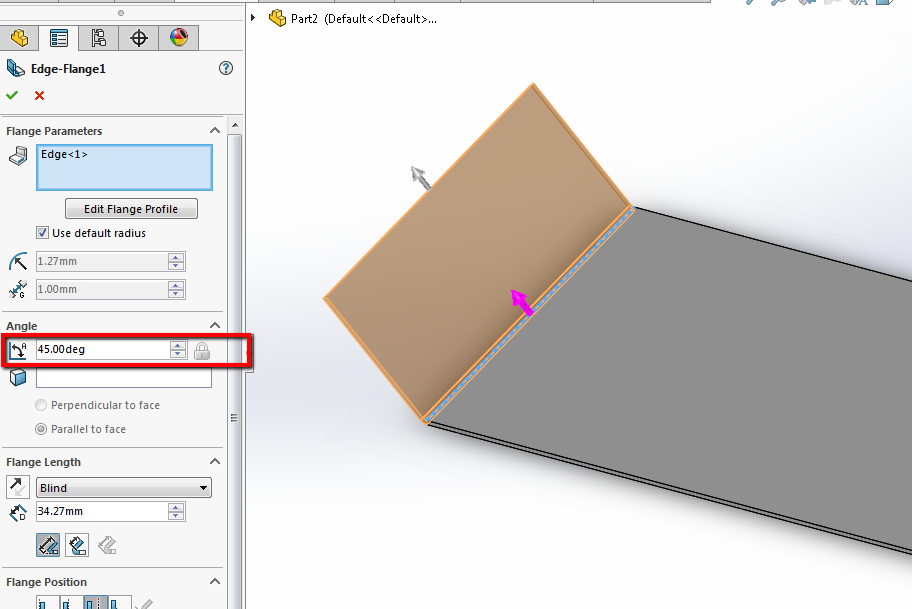Accept the Edge-Flange1 with green checkmark
912x609 pixels.
(12, 95)
